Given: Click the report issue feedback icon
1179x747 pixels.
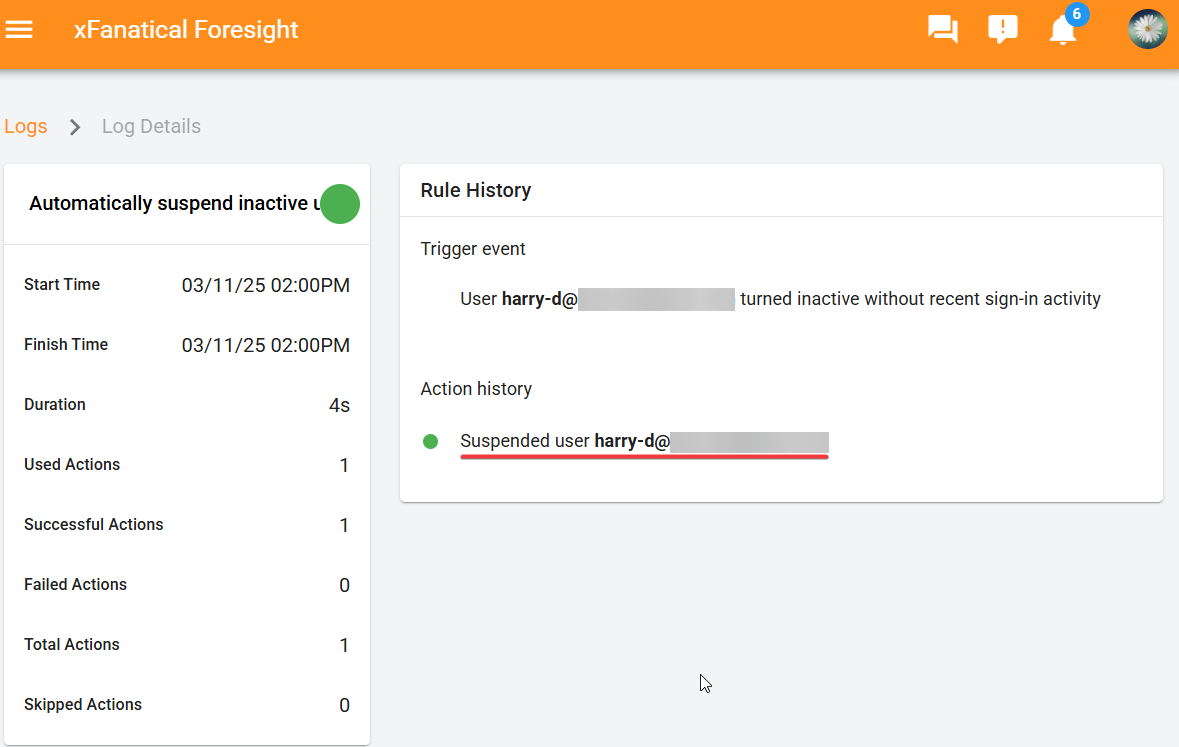Looking at the screenshot, I should pos(1002,29).
